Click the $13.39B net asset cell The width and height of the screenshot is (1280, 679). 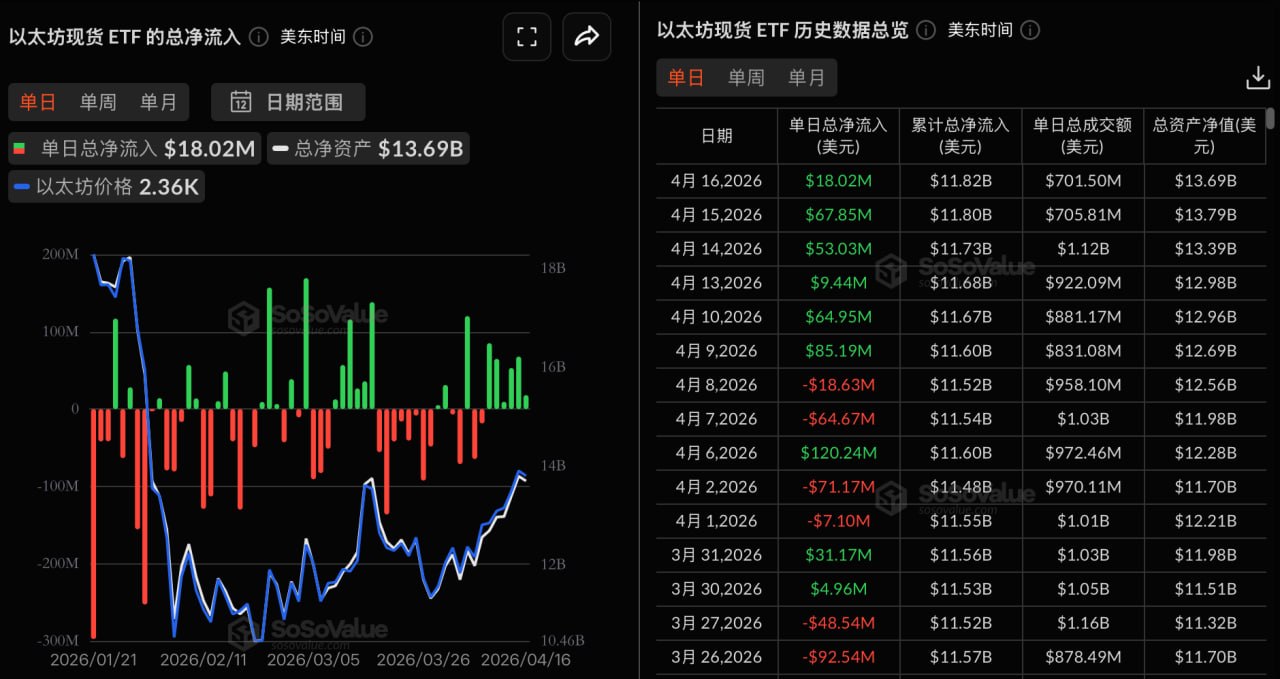coord(1205,249)
